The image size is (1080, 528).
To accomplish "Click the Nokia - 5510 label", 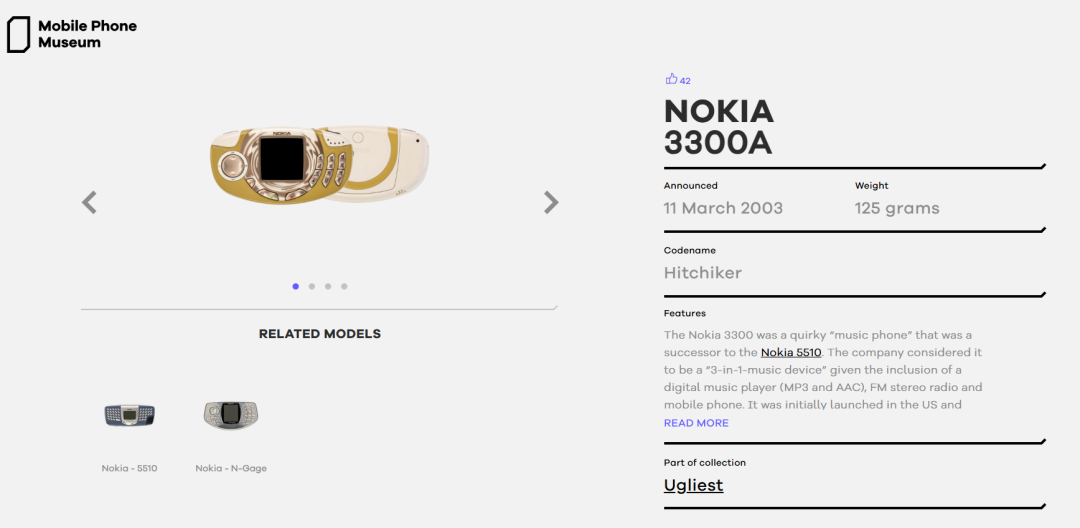I will (129, 469).
